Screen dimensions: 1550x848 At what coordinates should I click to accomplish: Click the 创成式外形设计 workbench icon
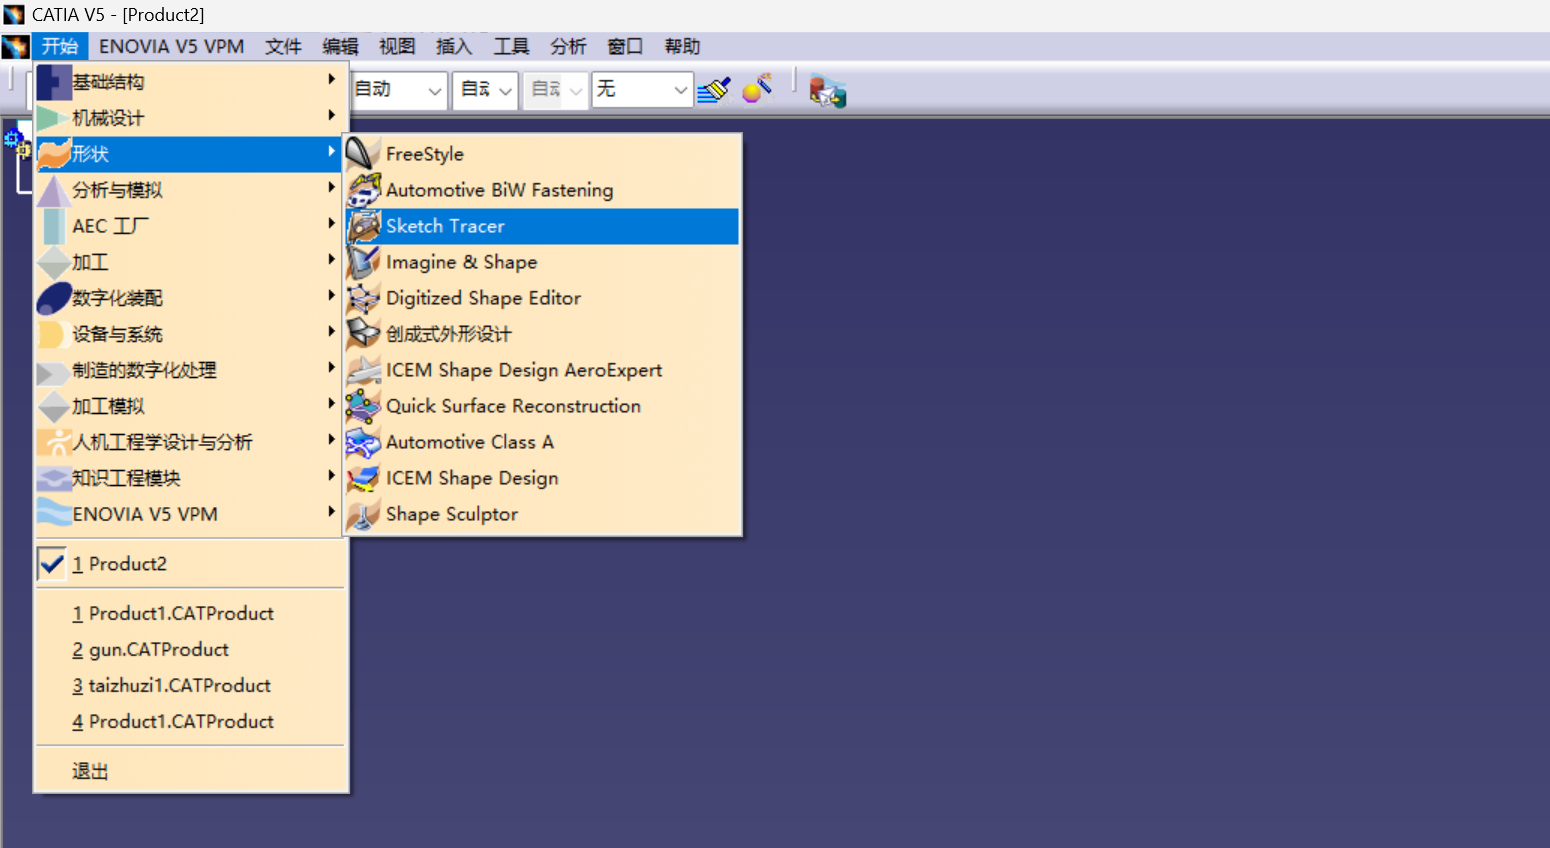click(363, 334)
